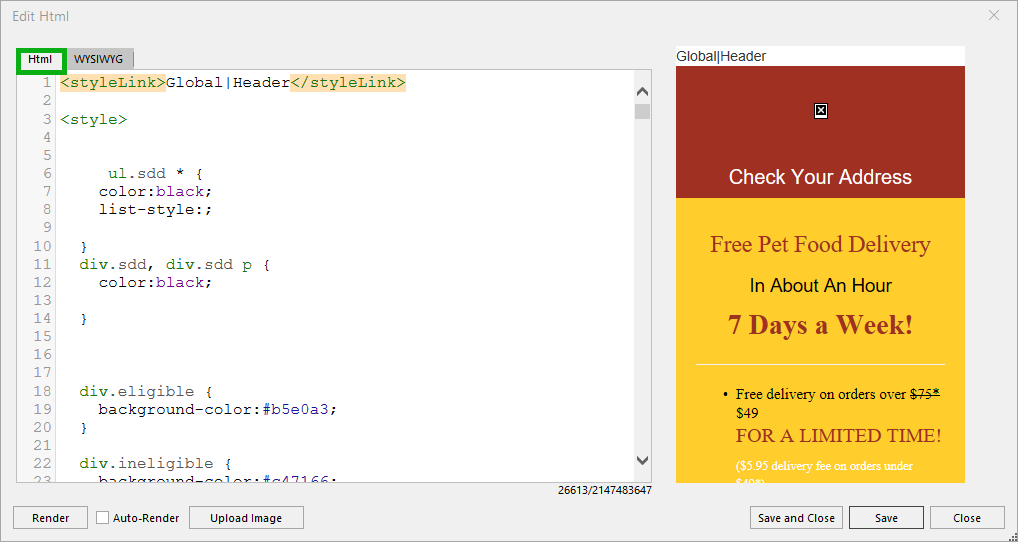Screen dimensions: 1018x542
Task: Click the Render button
Action: click(x=51, y=518)
